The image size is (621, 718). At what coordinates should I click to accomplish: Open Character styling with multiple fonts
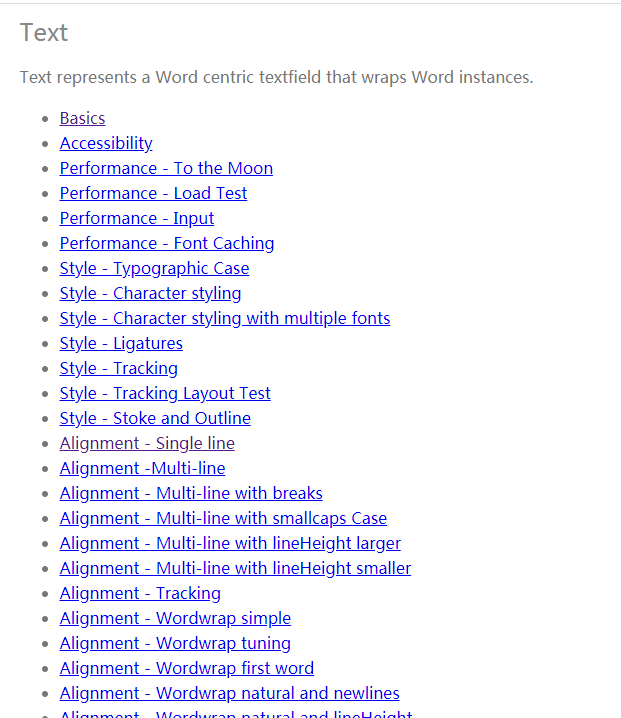225,319
